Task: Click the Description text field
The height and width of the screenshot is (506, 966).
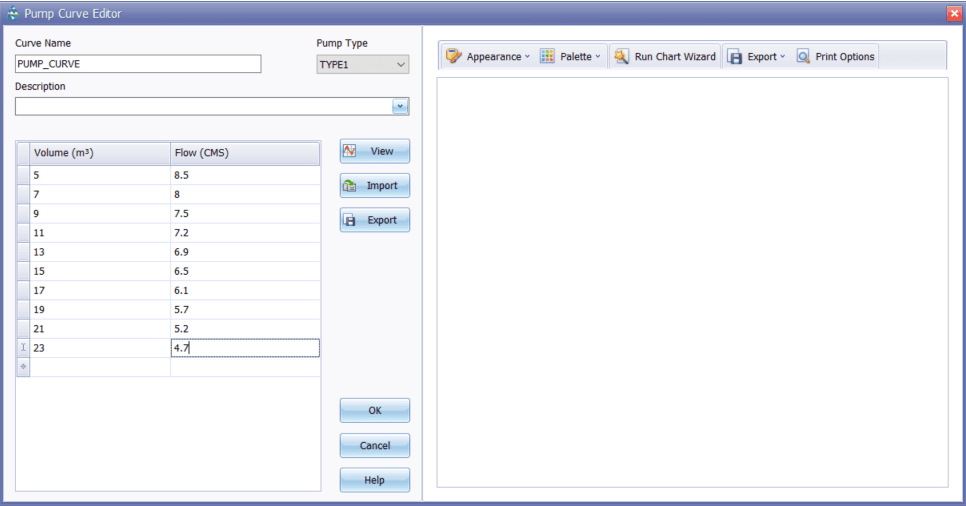Action: (203, 107)
